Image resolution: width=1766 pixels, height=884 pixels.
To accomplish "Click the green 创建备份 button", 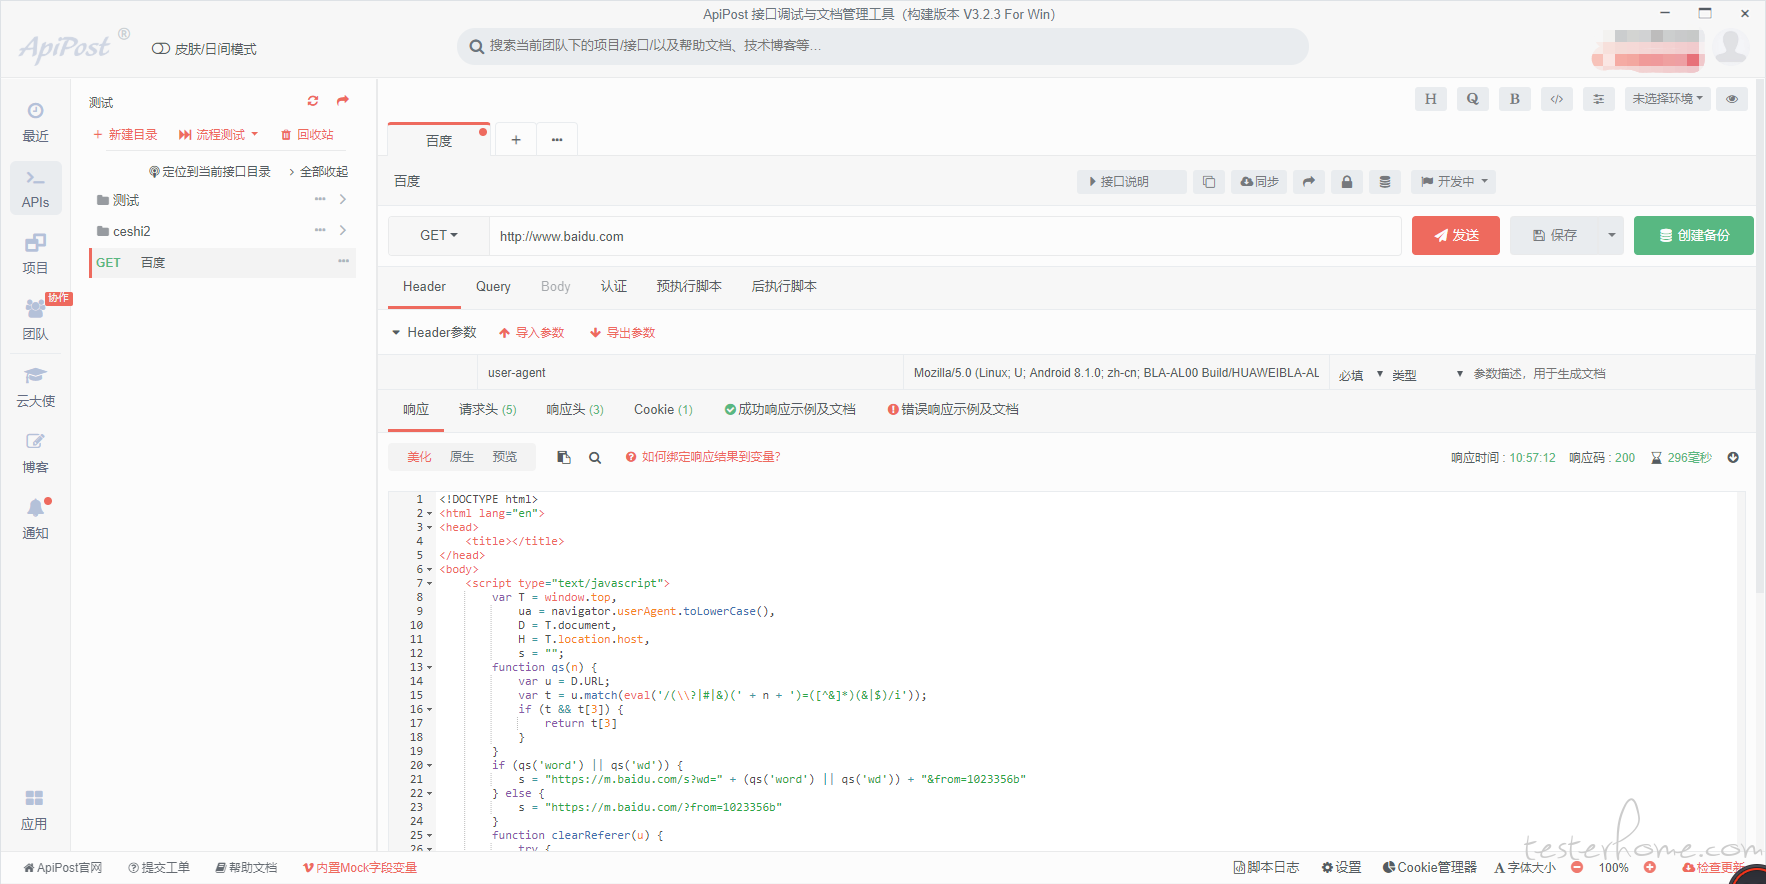I will (x=1693, y=235).
